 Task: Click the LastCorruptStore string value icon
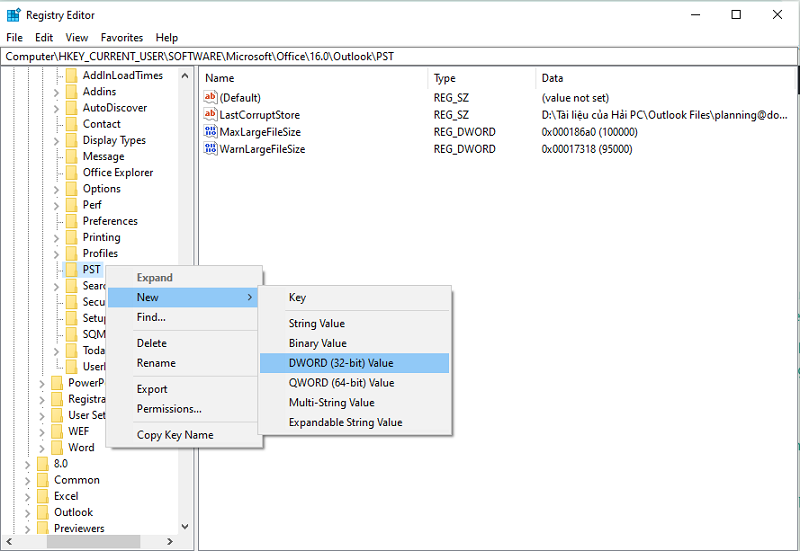click(210, 115)
